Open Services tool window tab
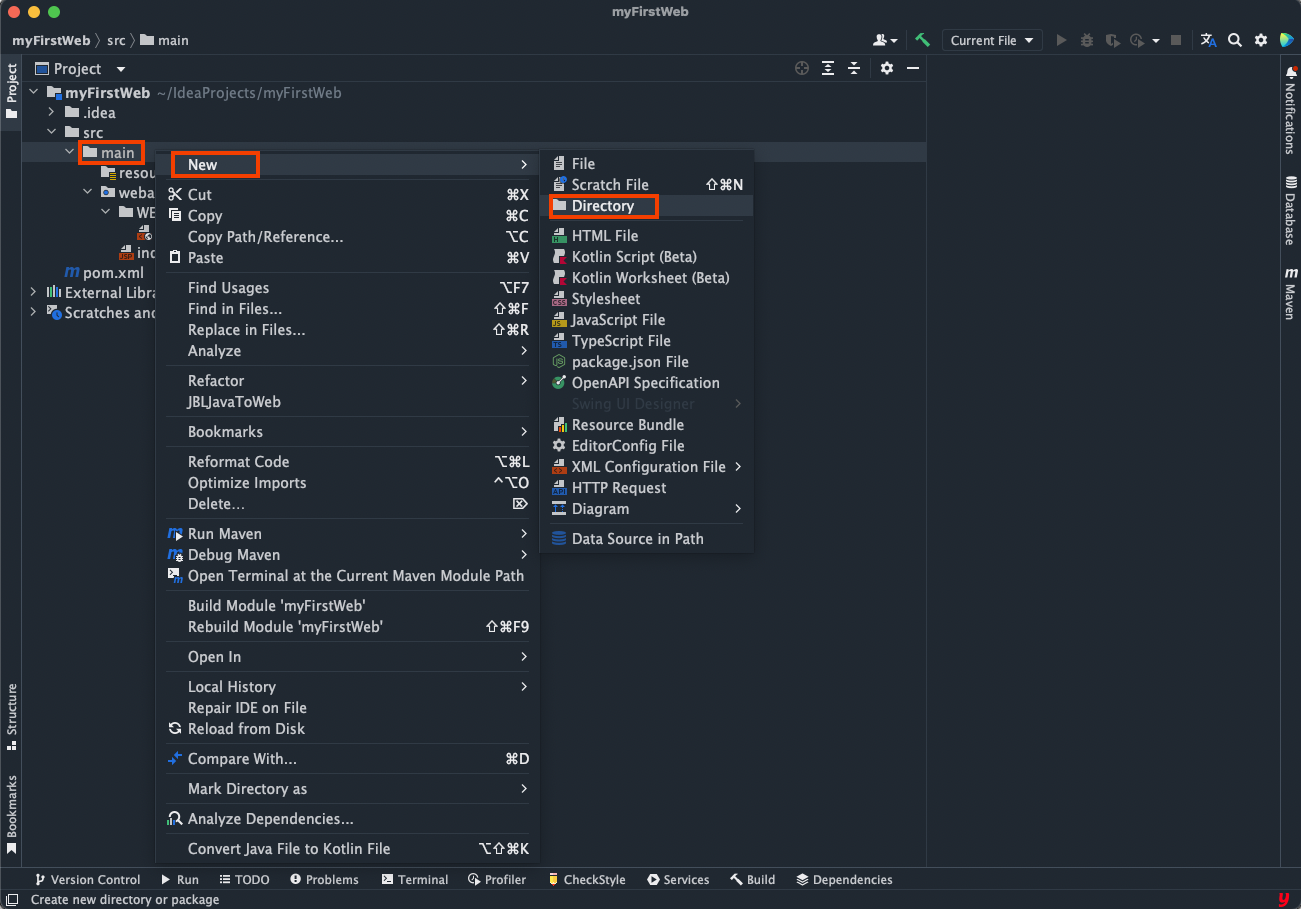This screenshot has height=909, width=1301. point(679,879)
